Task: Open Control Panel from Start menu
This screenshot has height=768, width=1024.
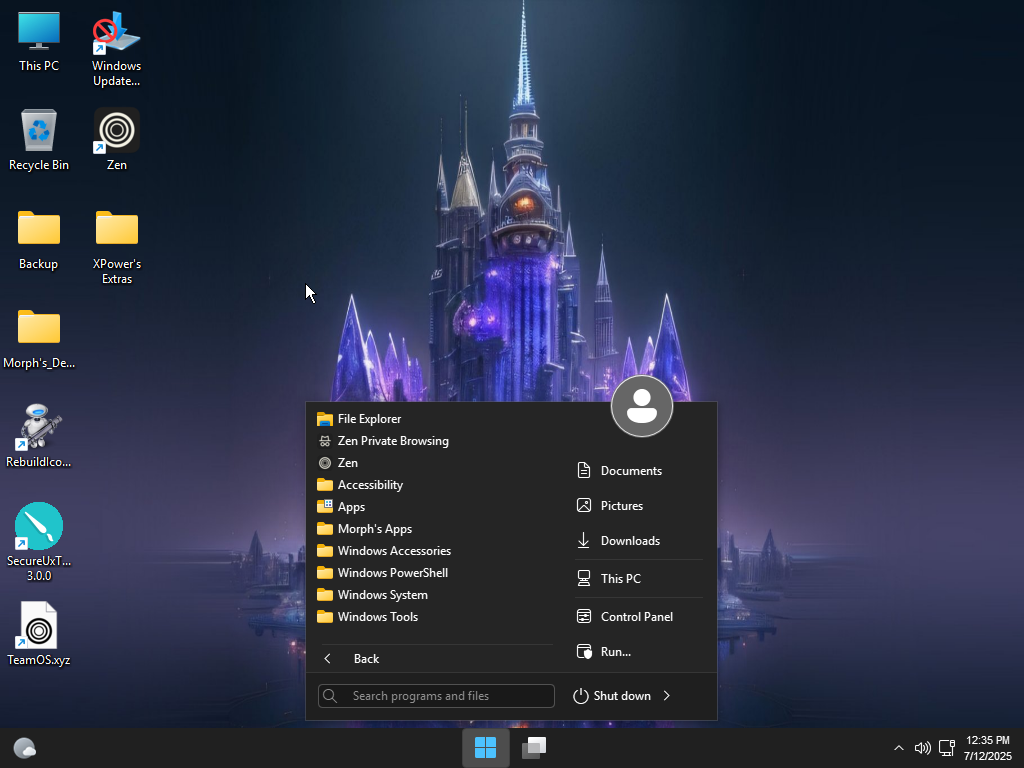Action: 639,616
